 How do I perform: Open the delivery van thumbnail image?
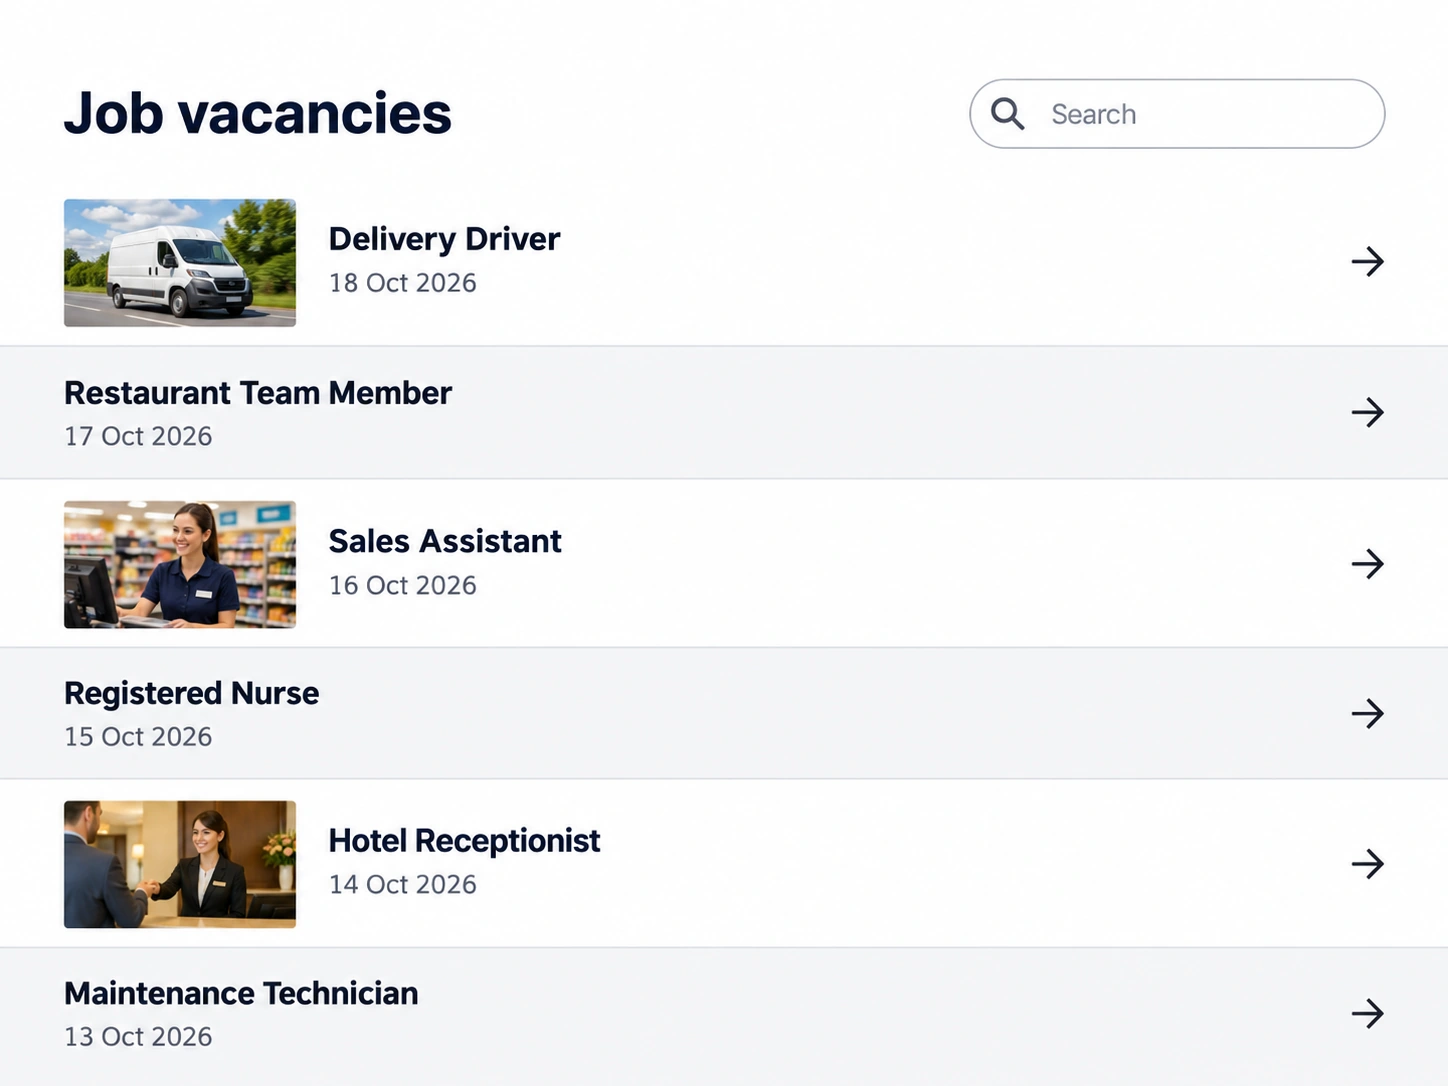(x=180, y=263)
